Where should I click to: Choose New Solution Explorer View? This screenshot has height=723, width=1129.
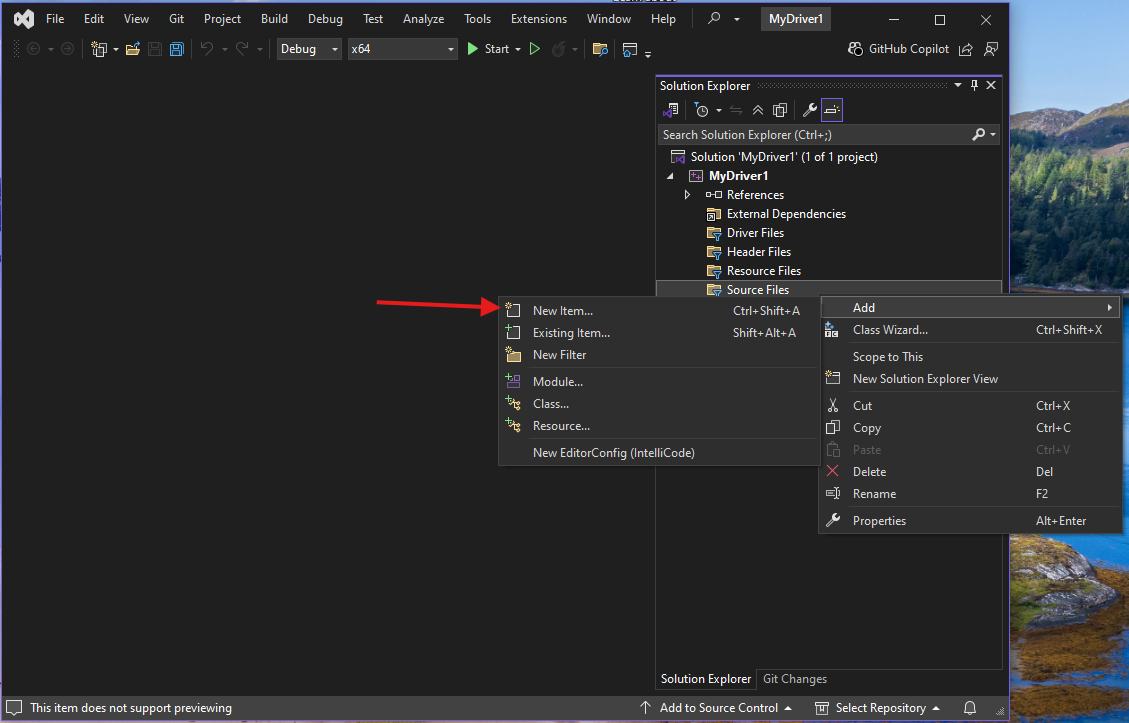click(x=971, y=379)
